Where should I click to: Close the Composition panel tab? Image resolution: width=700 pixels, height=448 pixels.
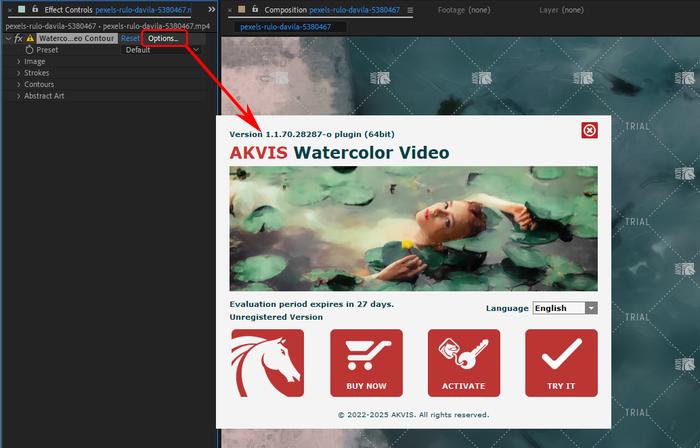230,10
